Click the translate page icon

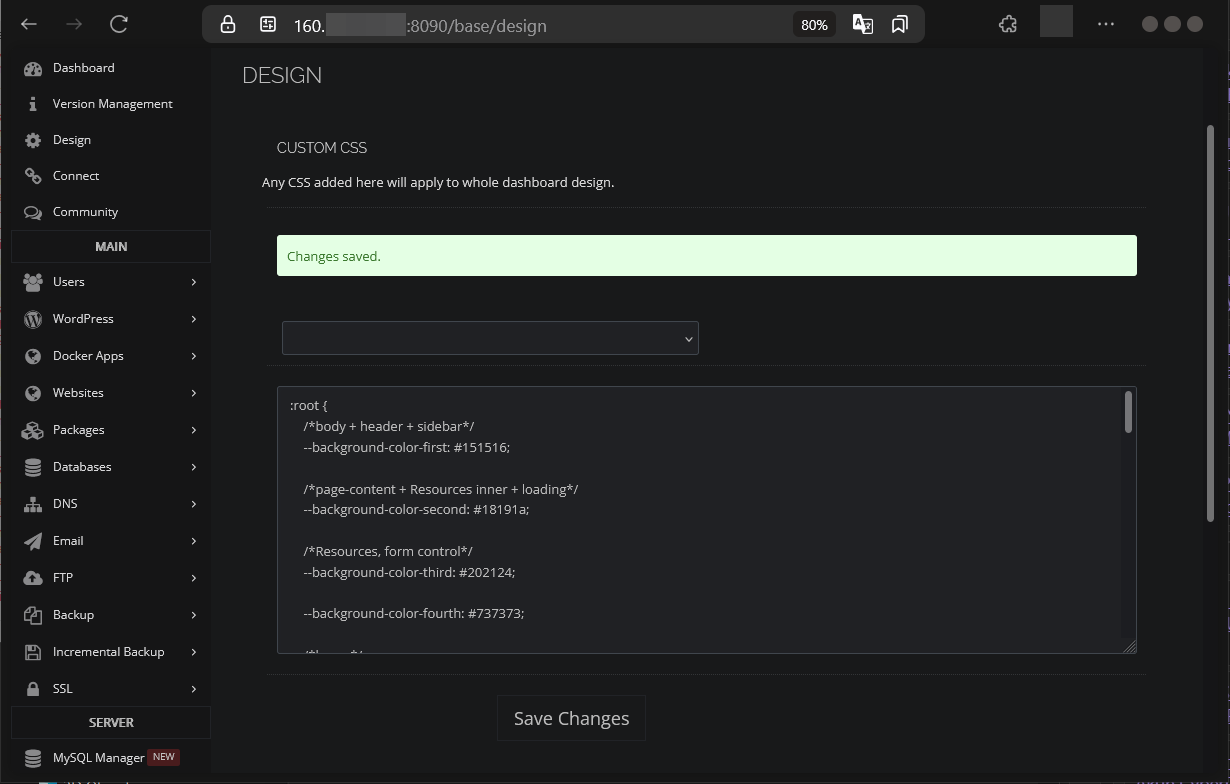coord(862,24)
